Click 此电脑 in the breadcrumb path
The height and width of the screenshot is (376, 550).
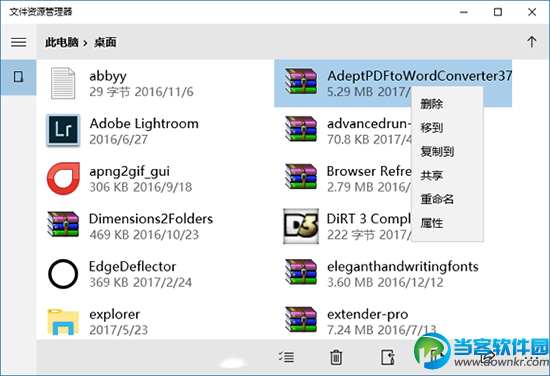click(x=61, y=42)
